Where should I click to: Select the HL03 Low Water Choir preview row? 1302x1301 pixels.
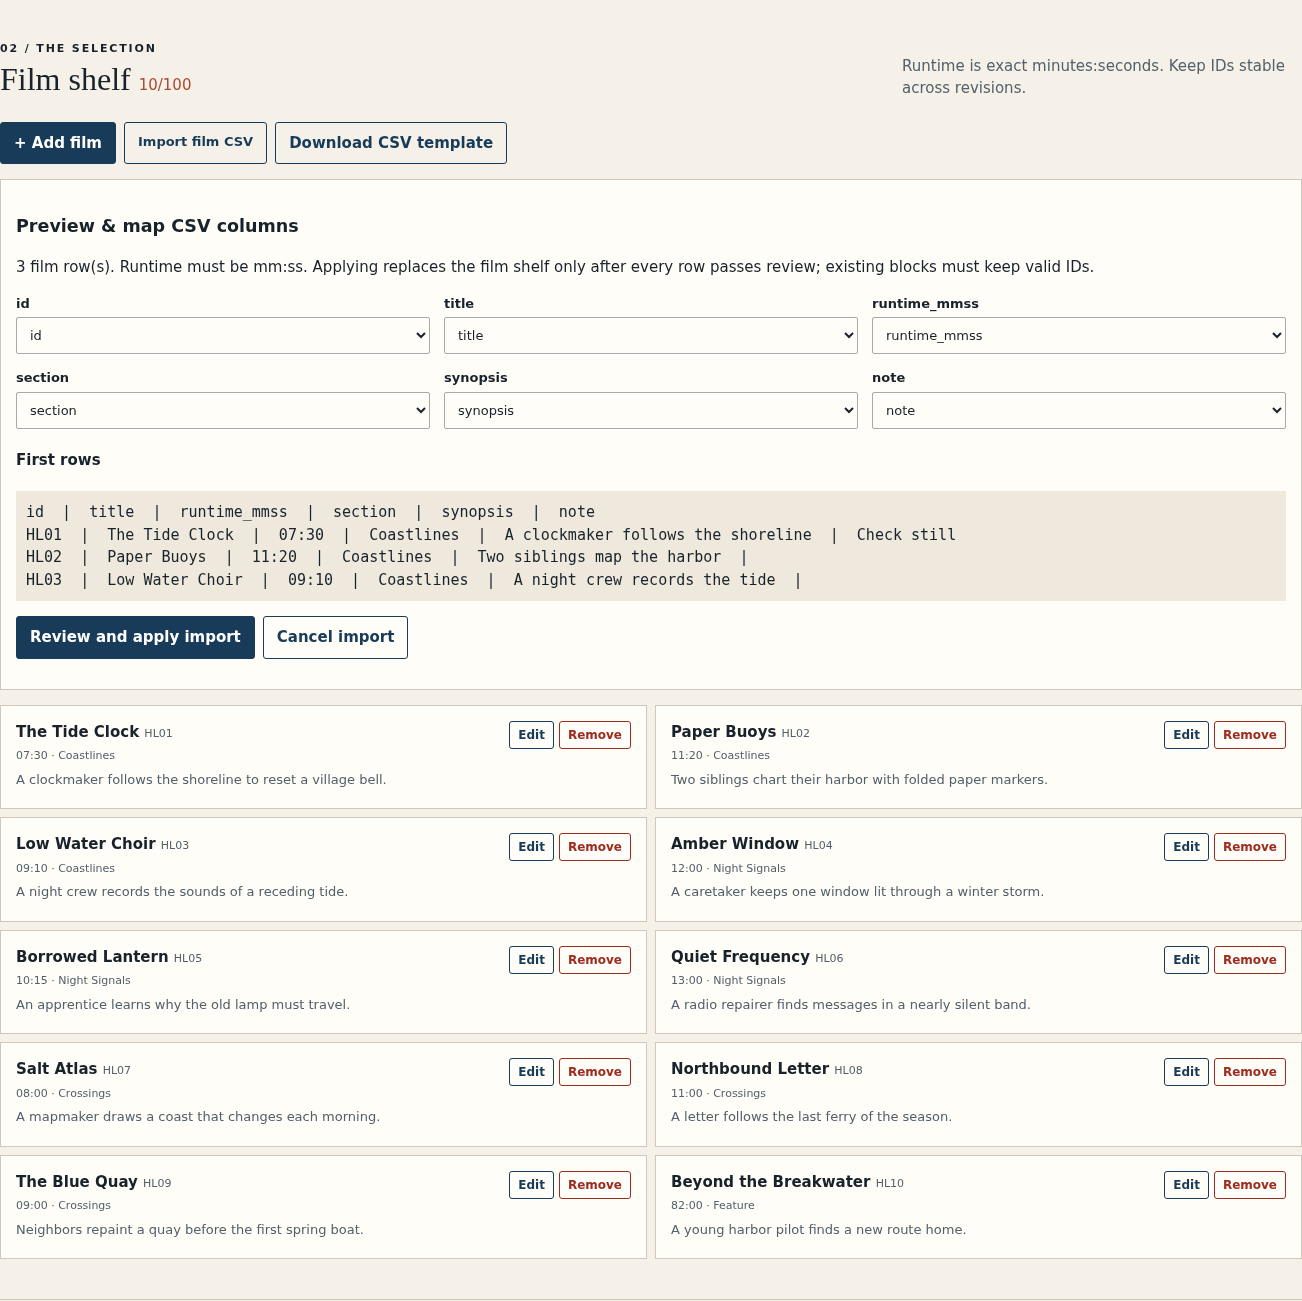click(414, 580)
